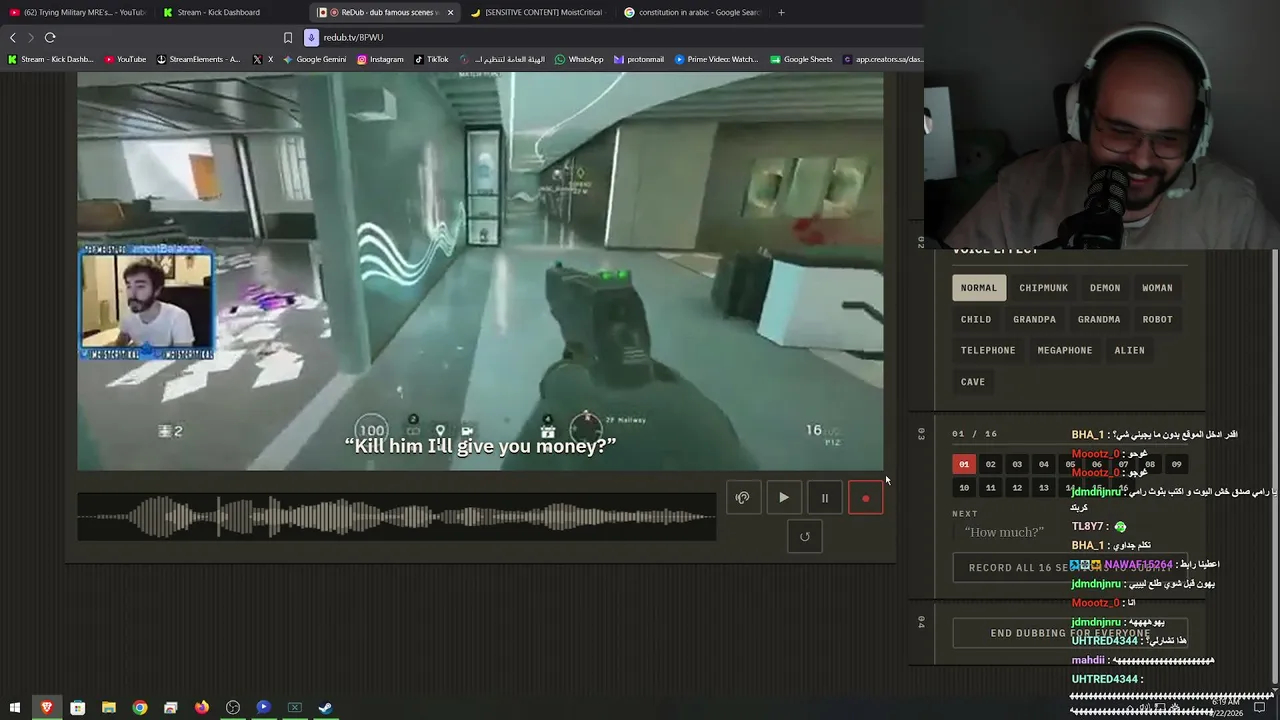Start recording with the red record button
The image size is (1280, 720).
[x=865, y=498]
